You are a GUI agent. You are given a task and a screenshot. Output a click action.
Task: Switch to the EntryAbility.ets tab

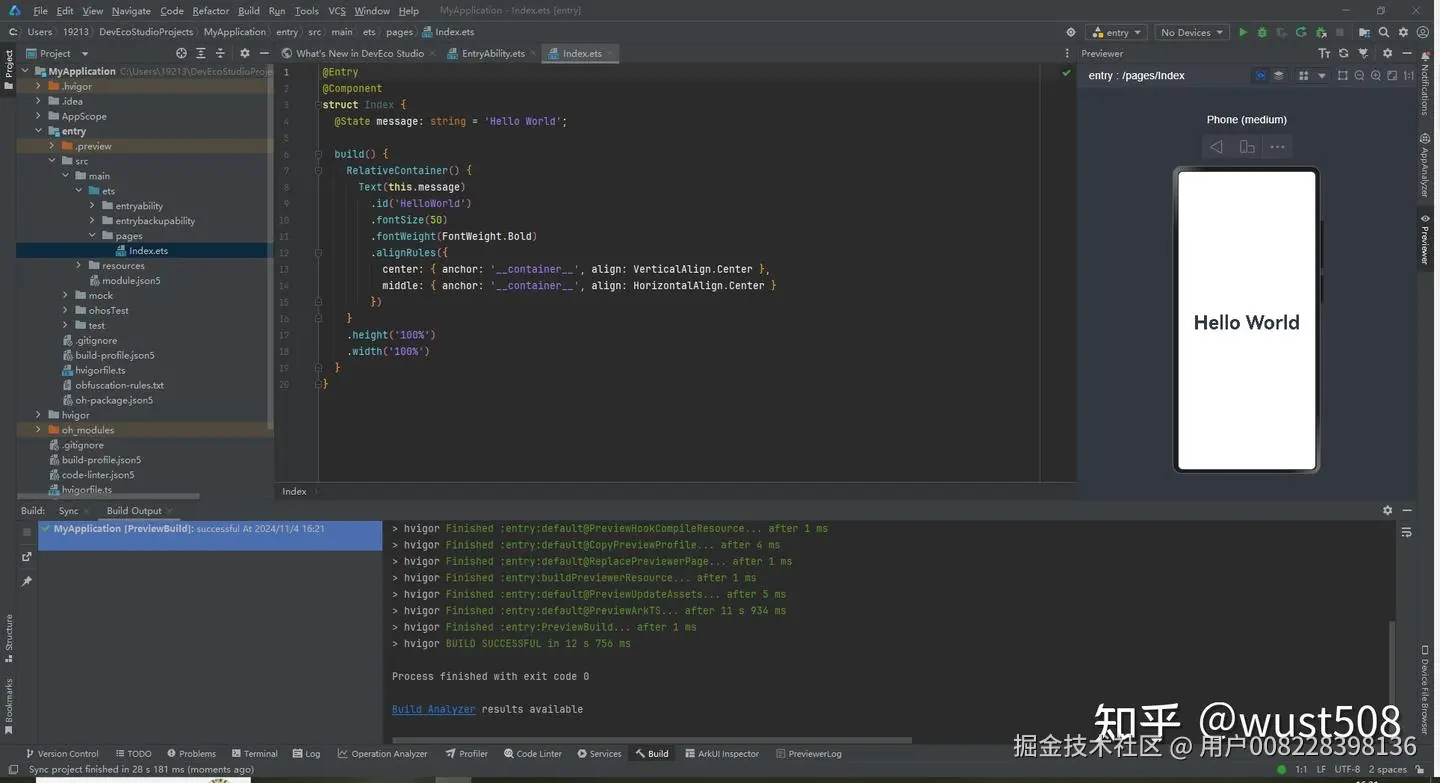pyautogui.click(x=492, y=53)
